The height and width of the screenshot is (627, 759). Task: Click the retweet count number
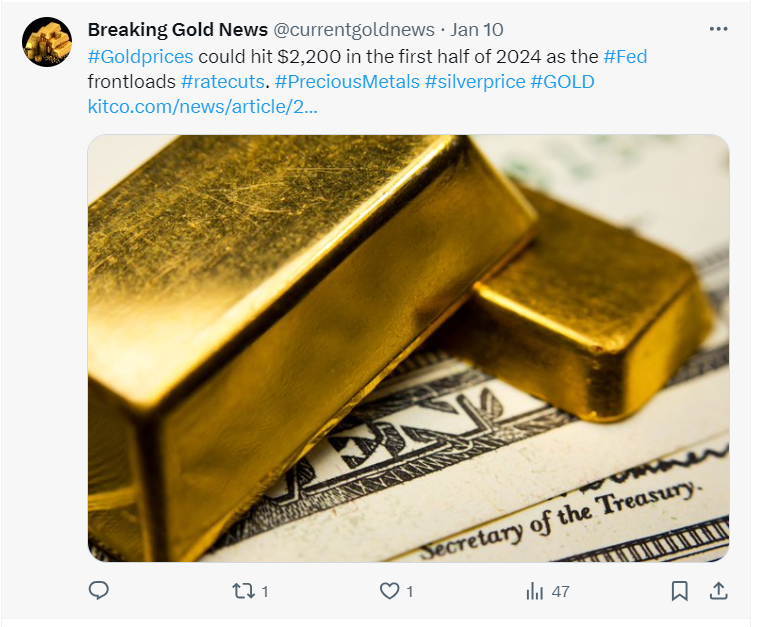[x=265, y=592]
